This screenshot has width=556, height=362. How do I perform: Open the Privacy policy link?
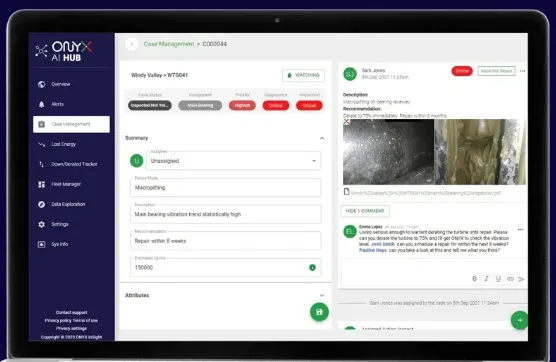click(x=58, y=321)
